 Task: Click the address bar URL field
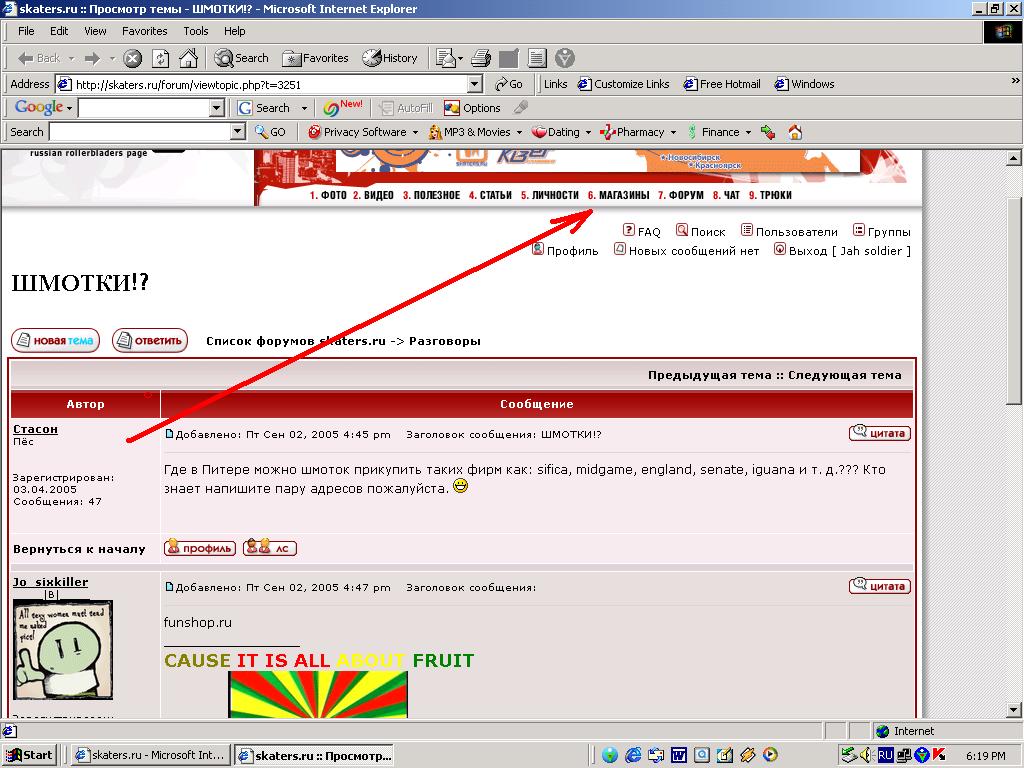[x=270, y=85]
